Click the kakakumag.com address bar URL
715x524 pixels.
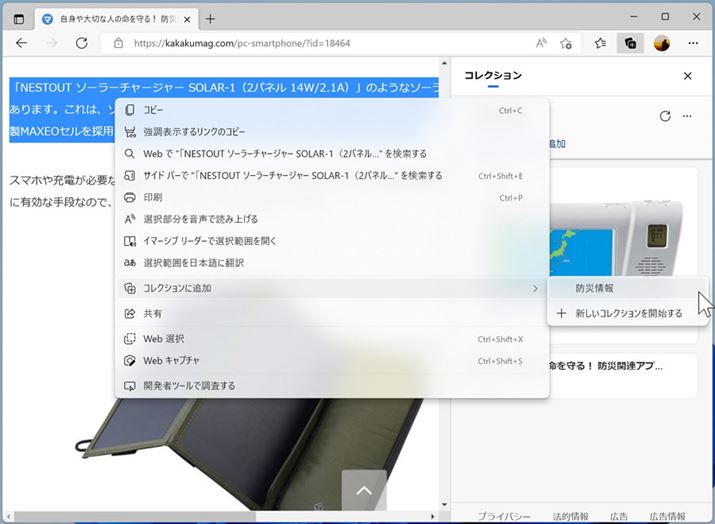point(242,43)
